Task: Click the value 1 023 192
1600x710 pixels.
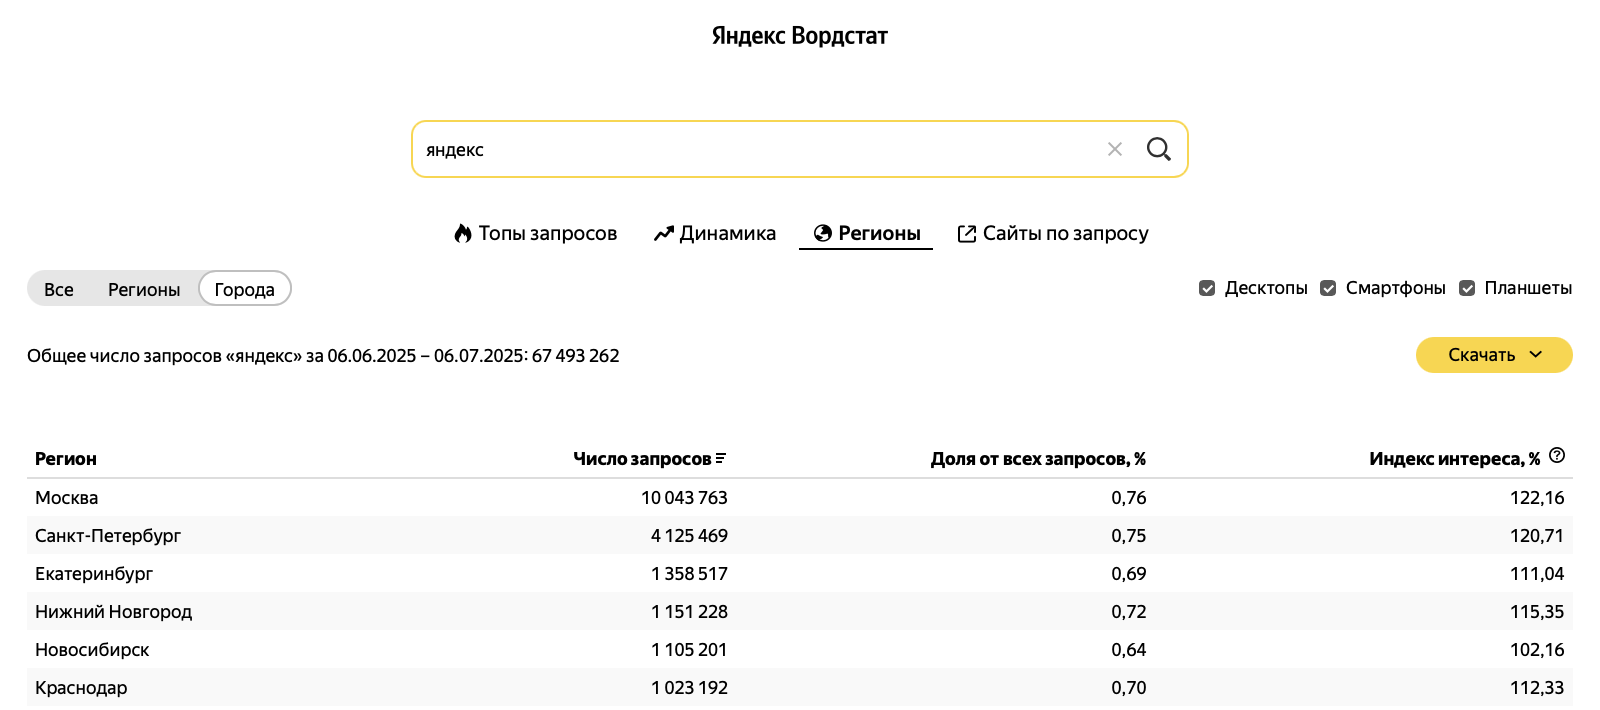Action: (689, 688)
